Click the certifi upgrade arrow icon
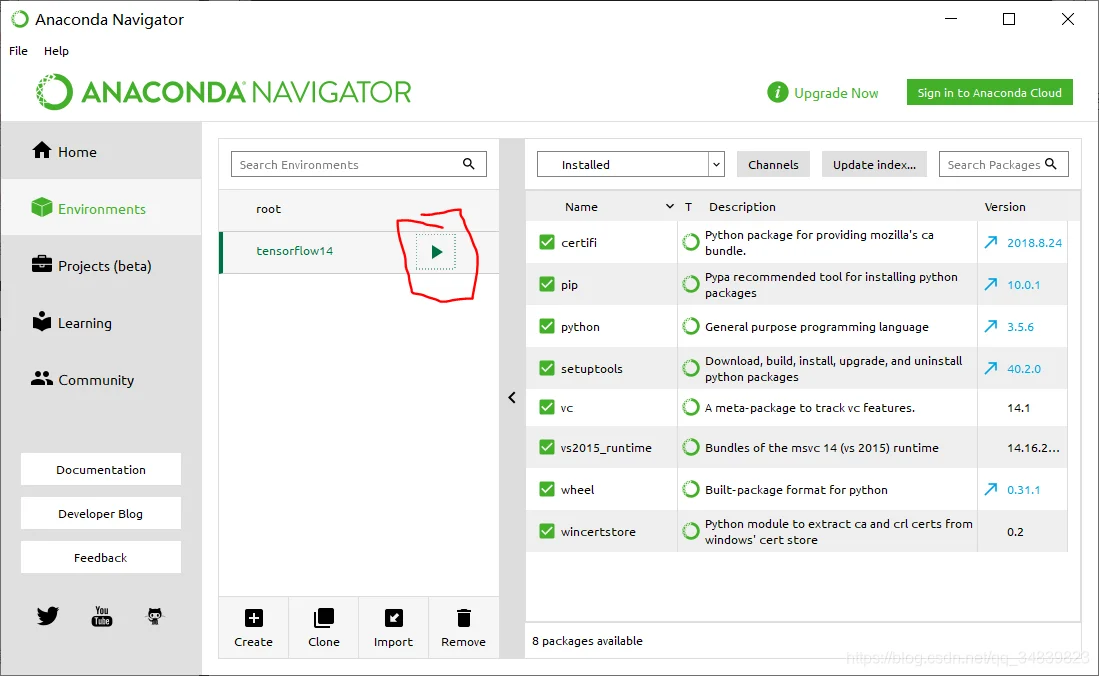This screenshot has width=1099, height=676. click(x=990, y=243)
